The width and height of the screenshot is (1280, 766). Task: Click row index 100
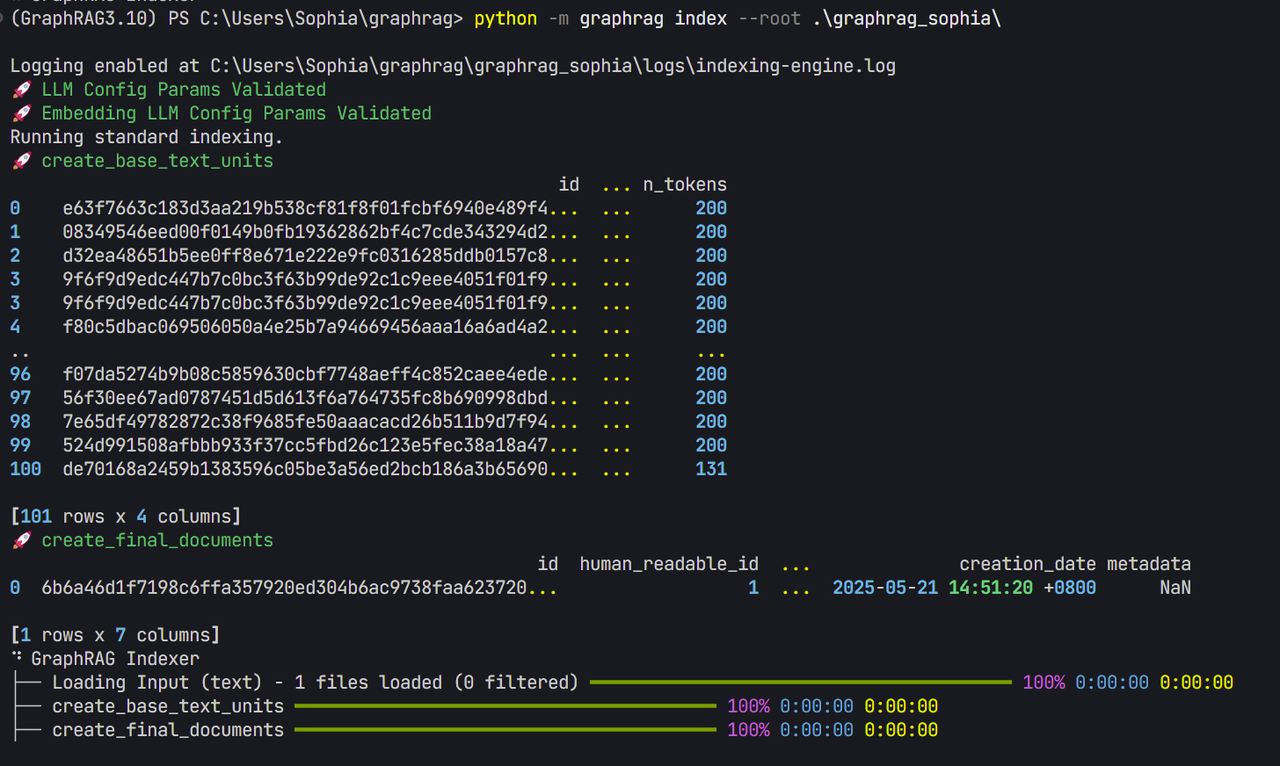(x=25, y=469)
